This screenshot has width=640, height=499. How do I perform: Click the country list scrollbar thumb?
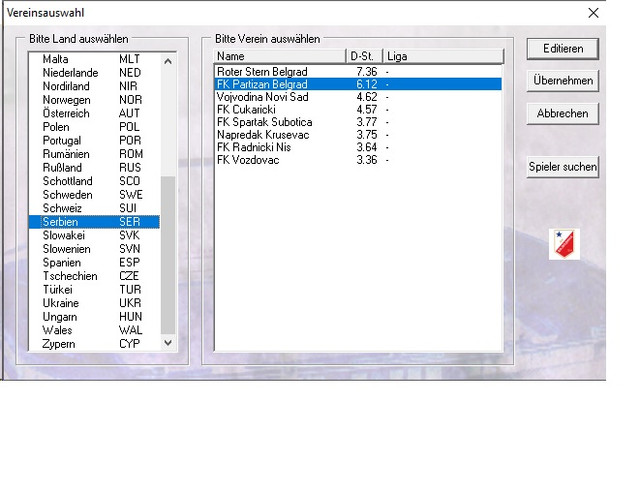coord(168,255)
